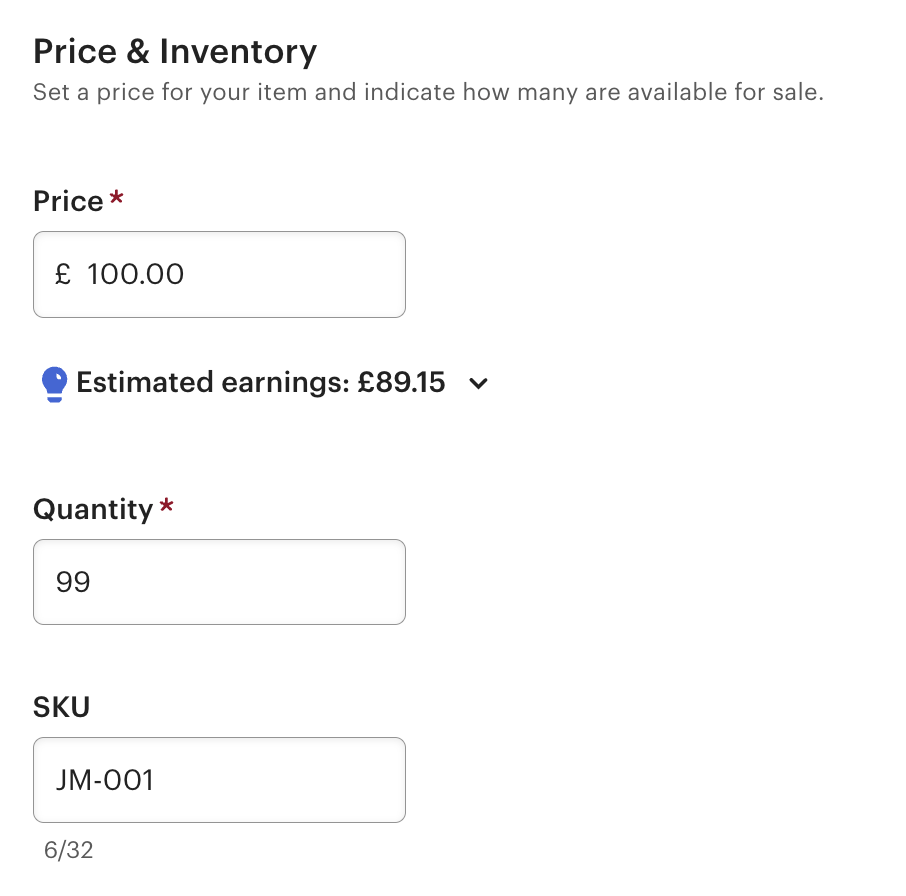Click the £89.15 earnings amount
The image size is (906, 896).
401,383
